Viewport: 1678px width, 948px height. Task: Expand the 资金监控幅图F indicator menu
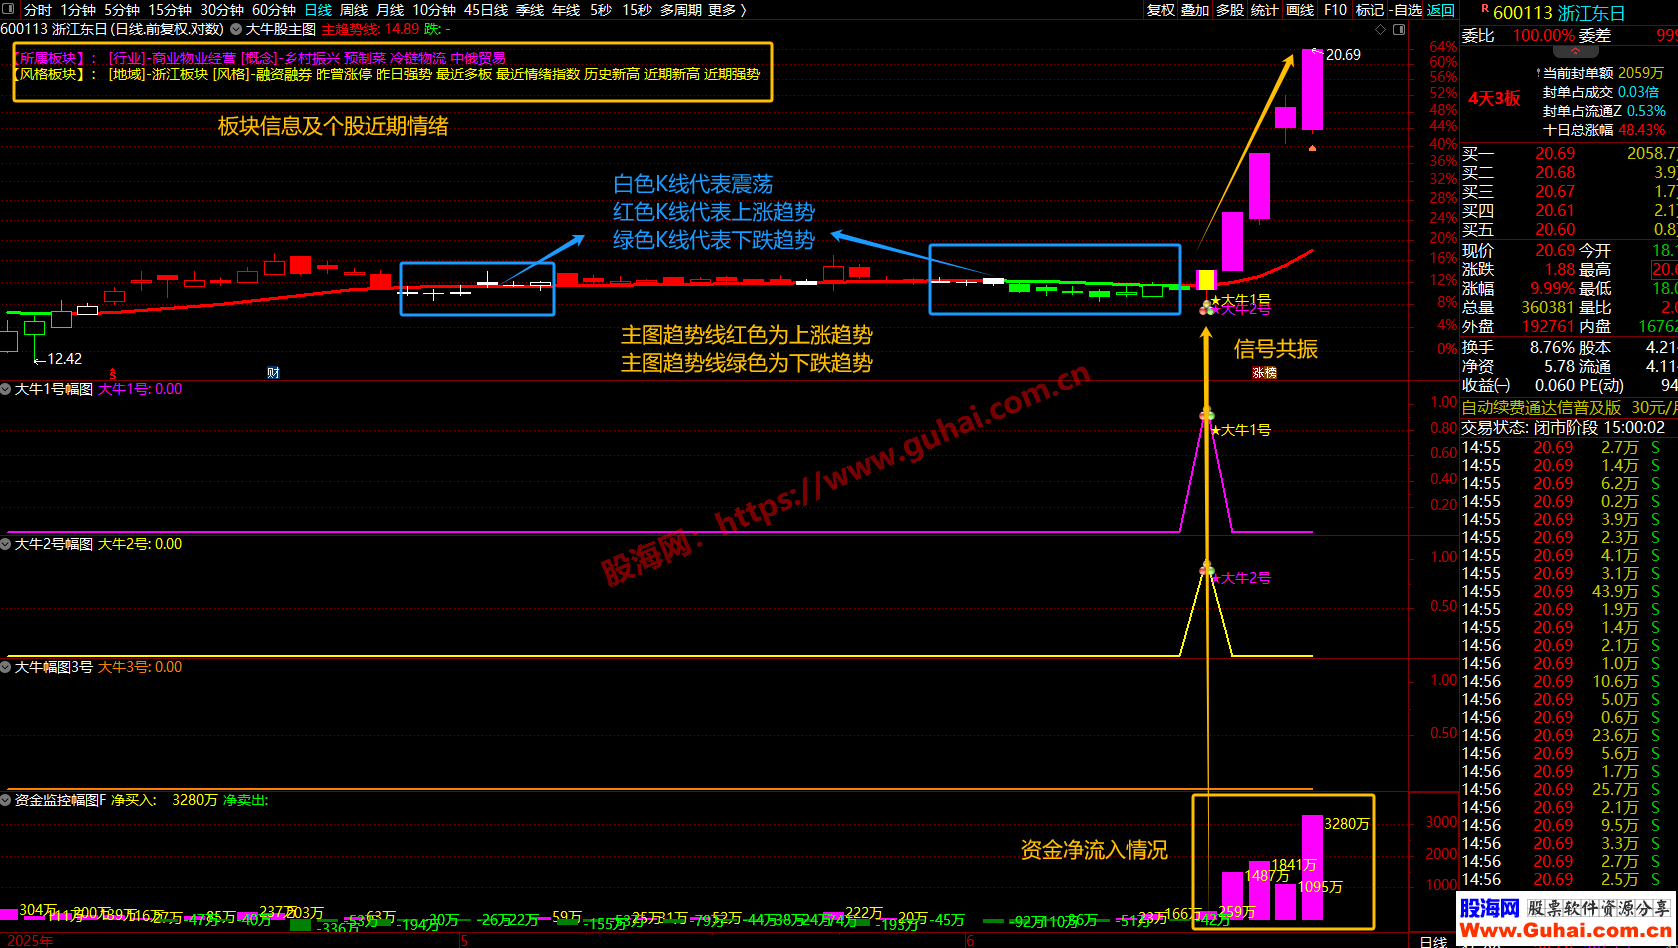6,800
